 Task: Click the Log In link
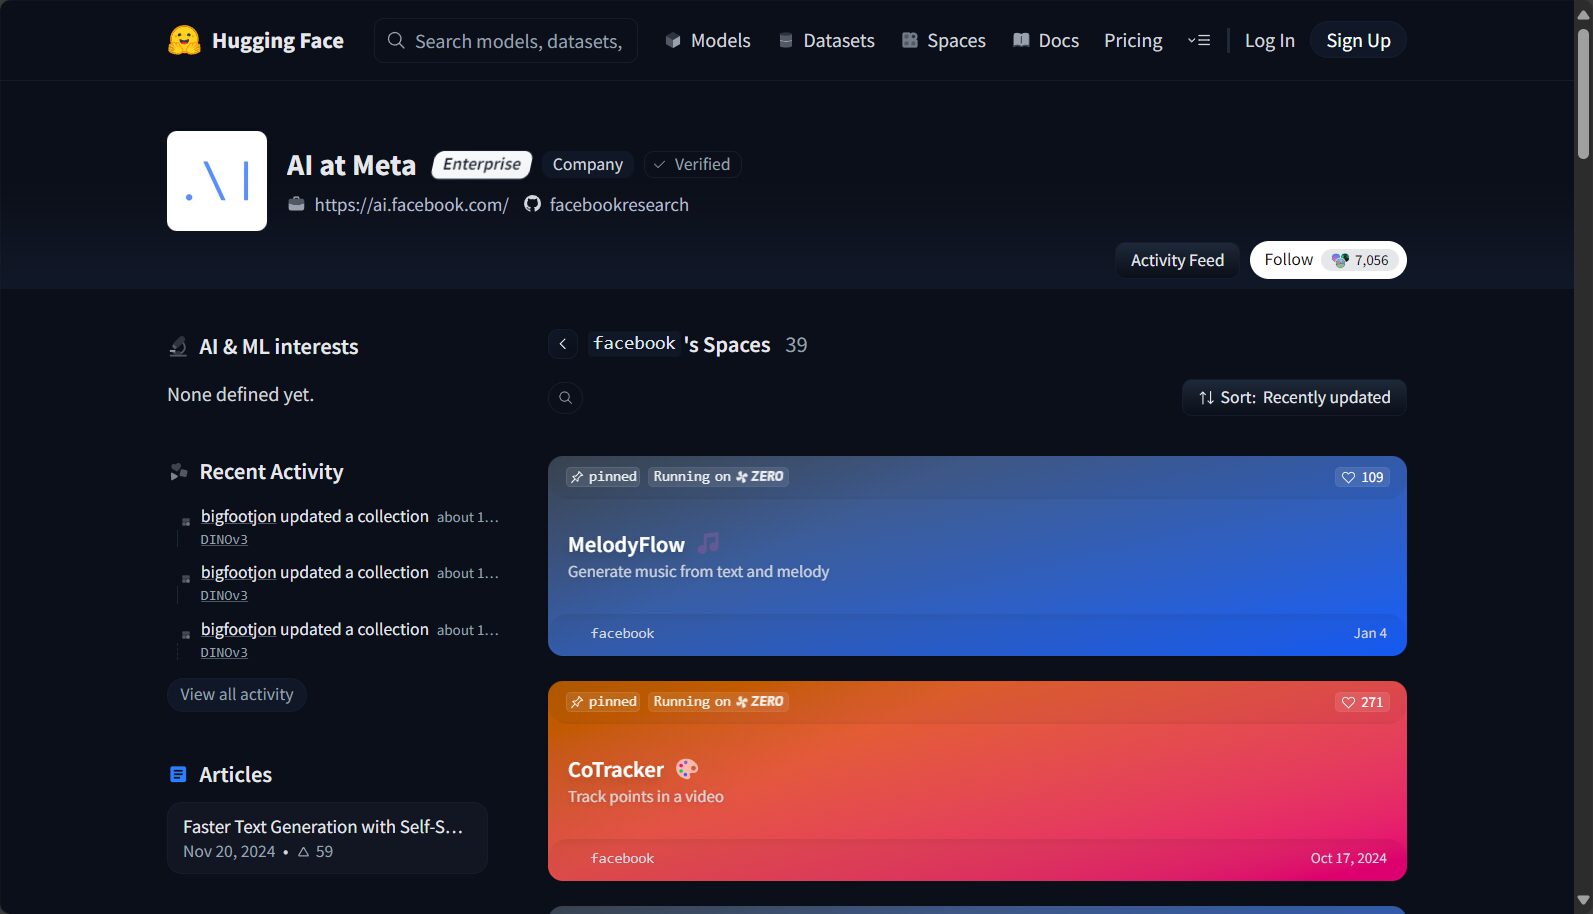coord(1269,41)
